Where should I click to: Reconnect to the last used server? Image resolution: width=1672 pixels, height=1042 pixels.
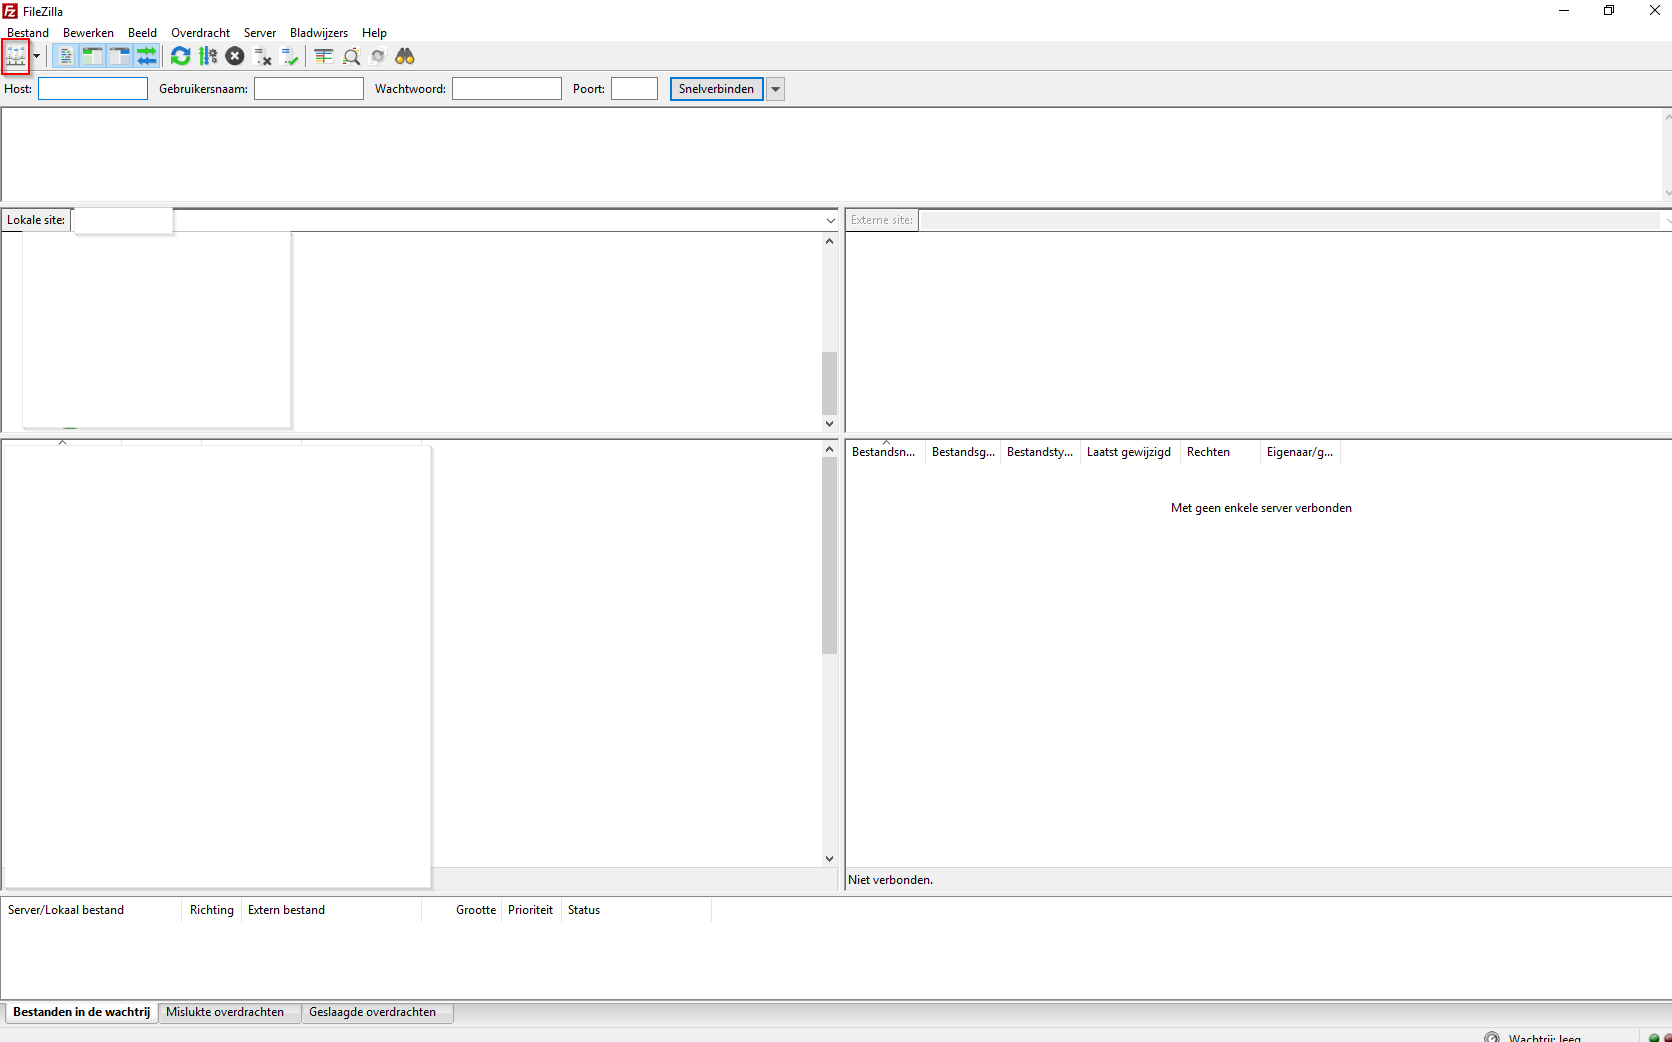(x=290, y=56)
